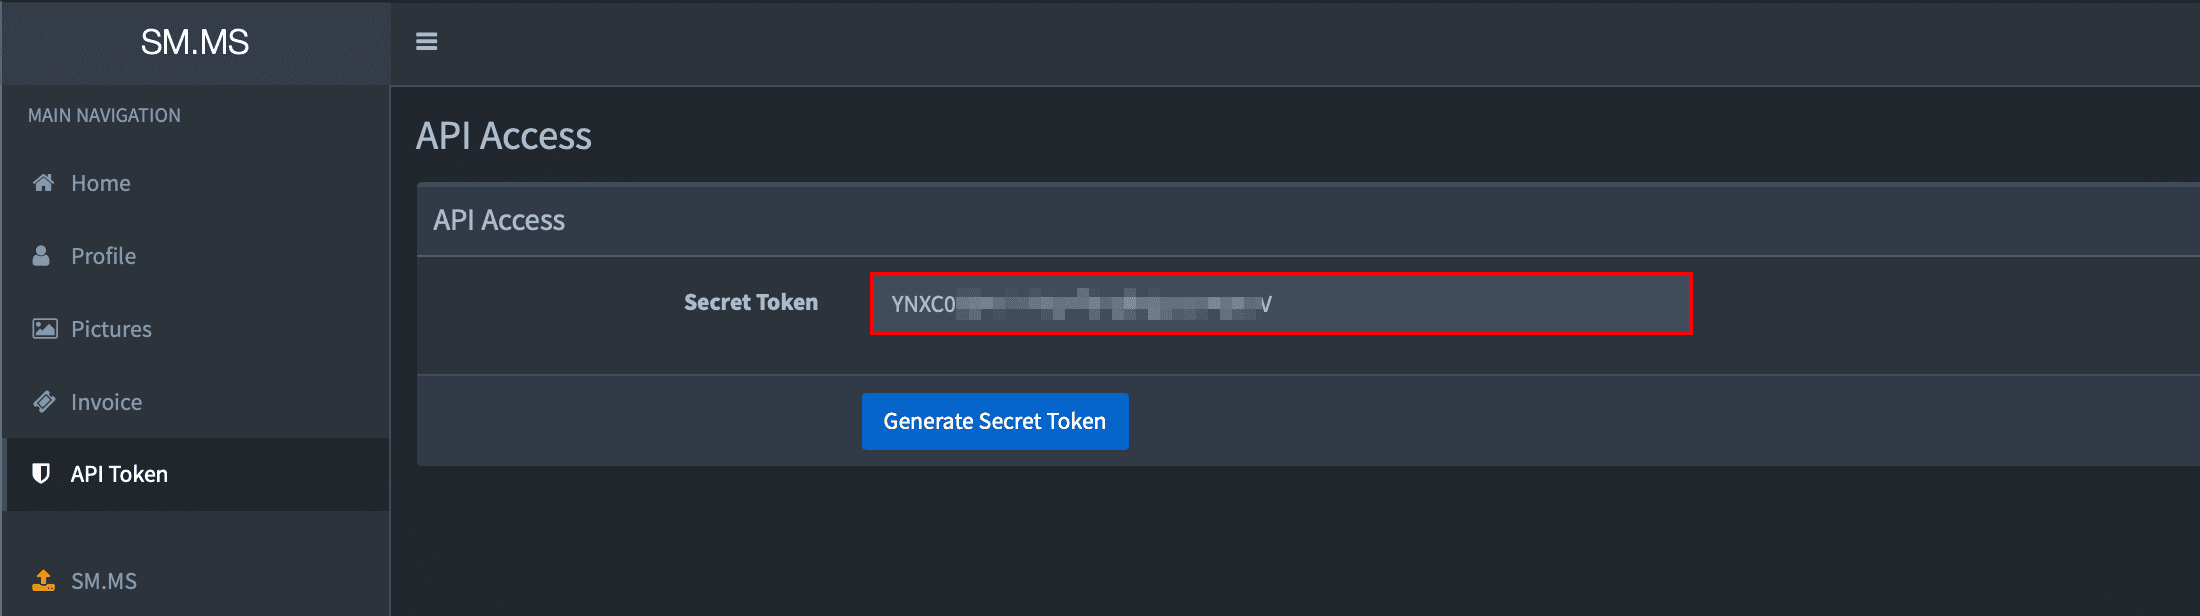This screenshot has width=2200, height=616.
Task: Select the Invoice menu label
Action: coord(106,402)
